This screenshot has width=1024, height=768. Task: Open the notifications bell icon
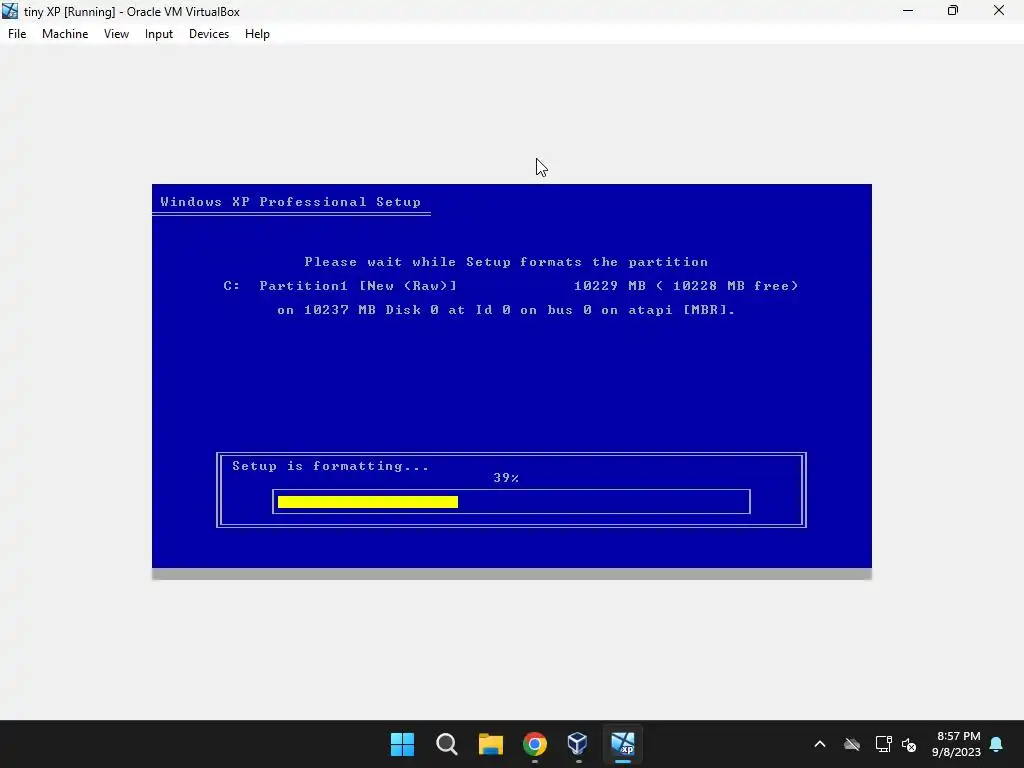[x=997, y=744]
